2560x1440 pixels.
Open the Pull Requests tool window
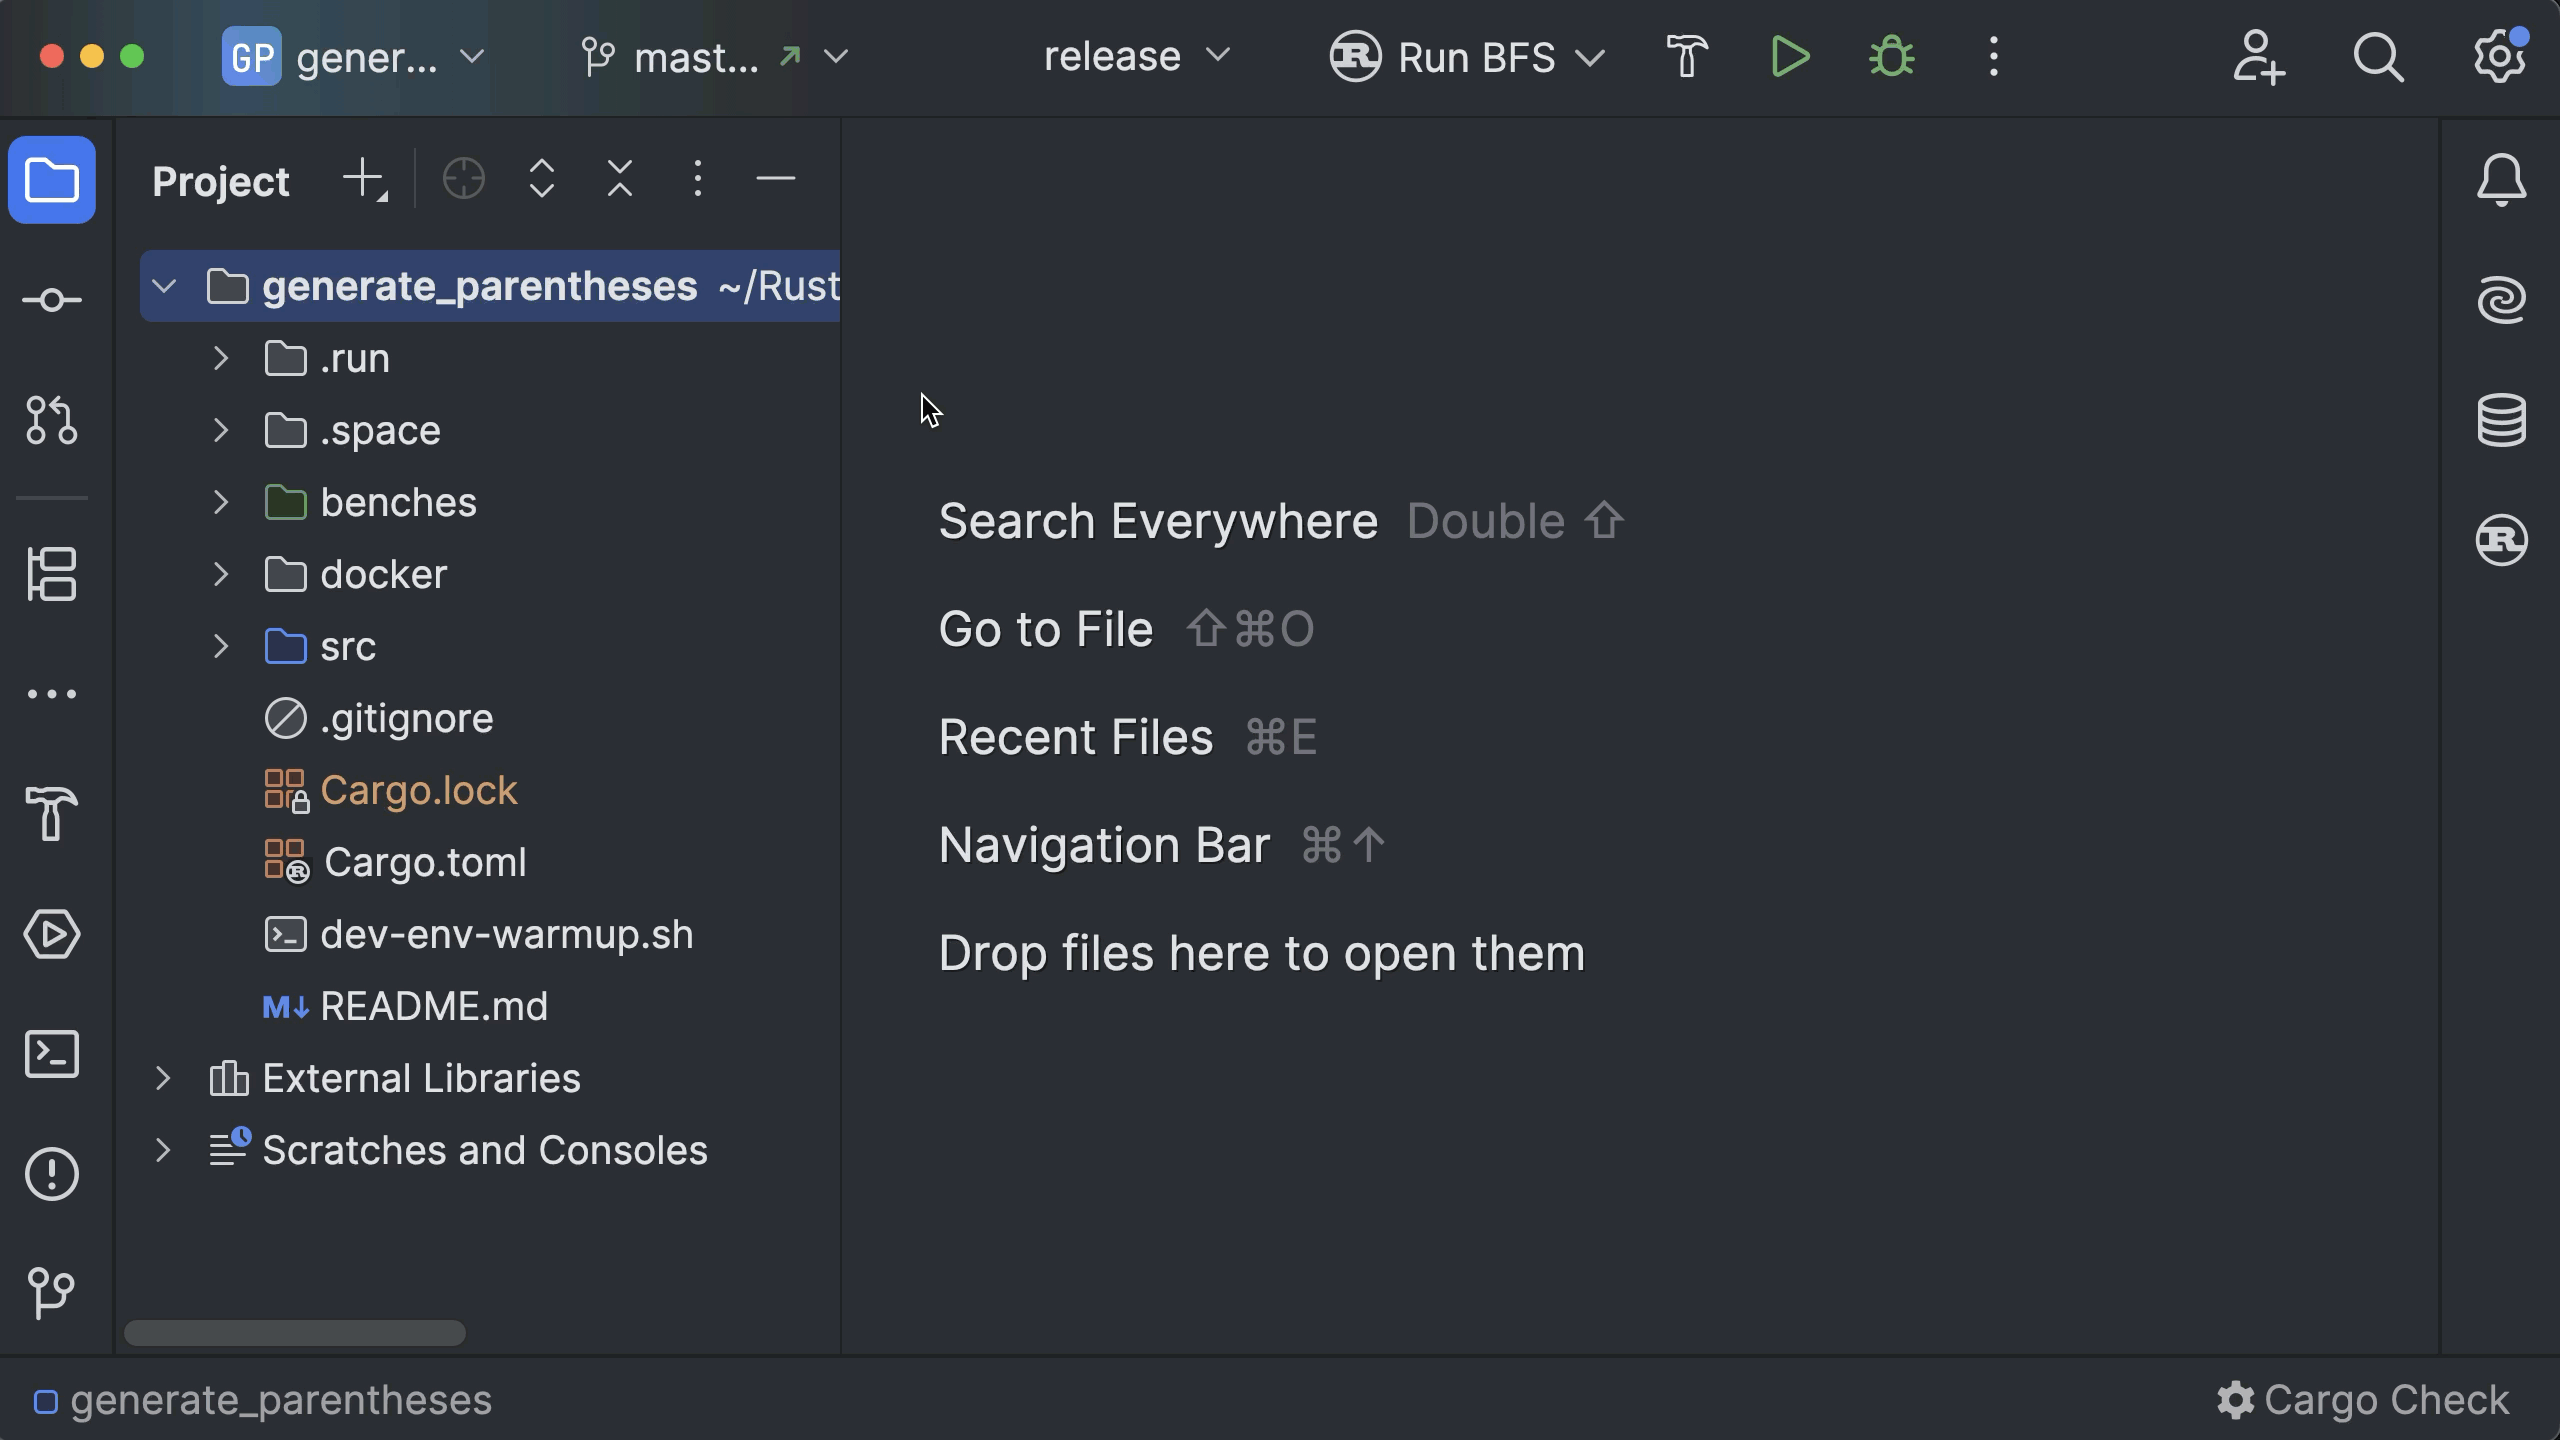52,420
